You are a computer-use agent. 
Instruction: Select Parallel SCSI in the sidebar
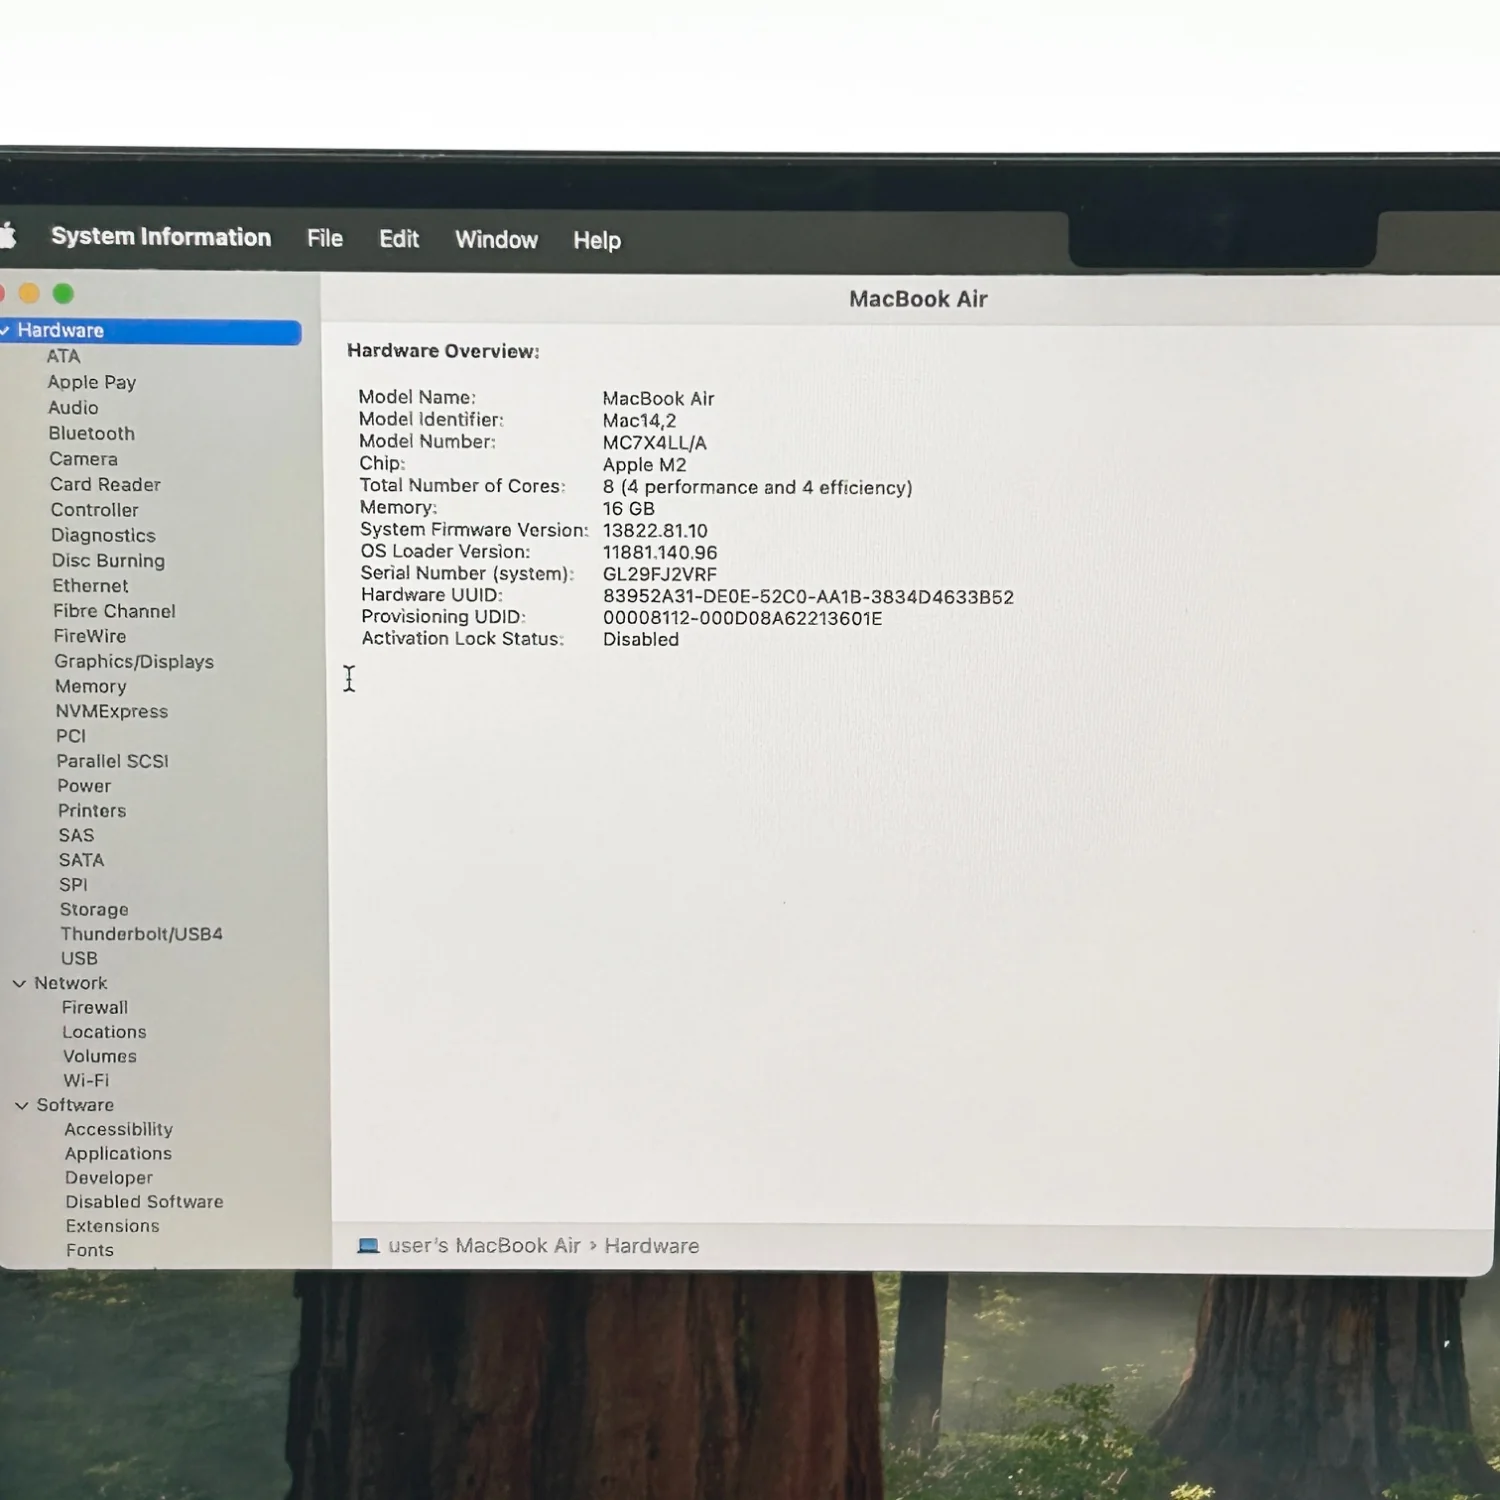point(113,761)
